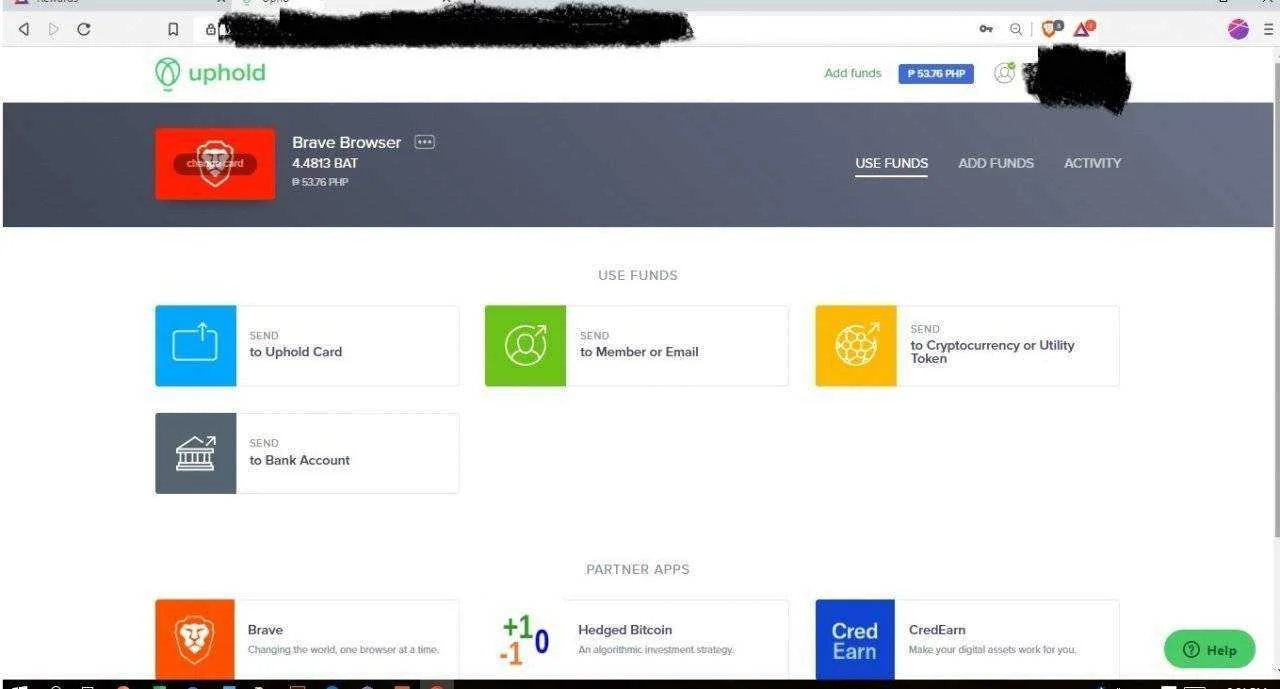Viewport: 1280px width, 689px height.
Task: Open the browser hamburger menu
Action: click(x=1268, y=29)
